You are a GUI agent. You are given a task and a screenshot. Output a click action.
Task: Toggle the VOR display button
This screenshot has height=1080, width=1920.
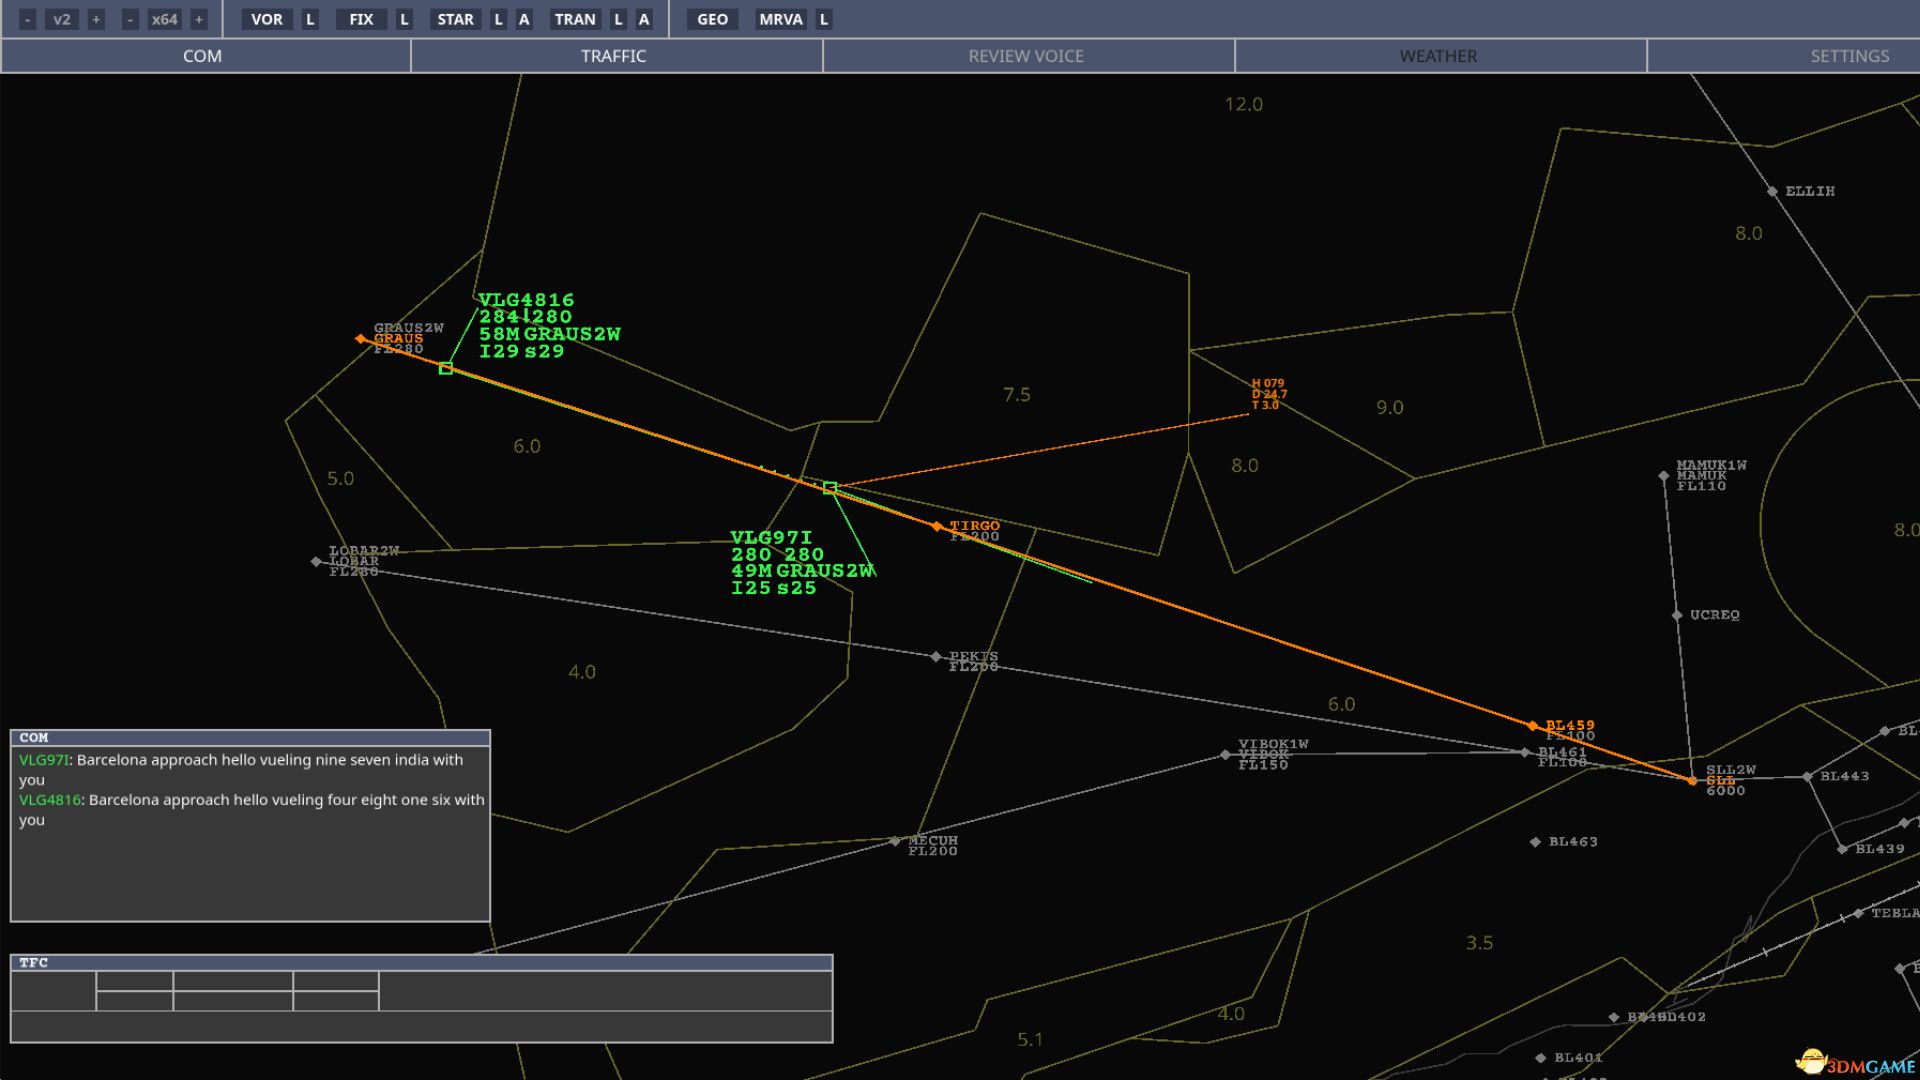tap(266, 18)
